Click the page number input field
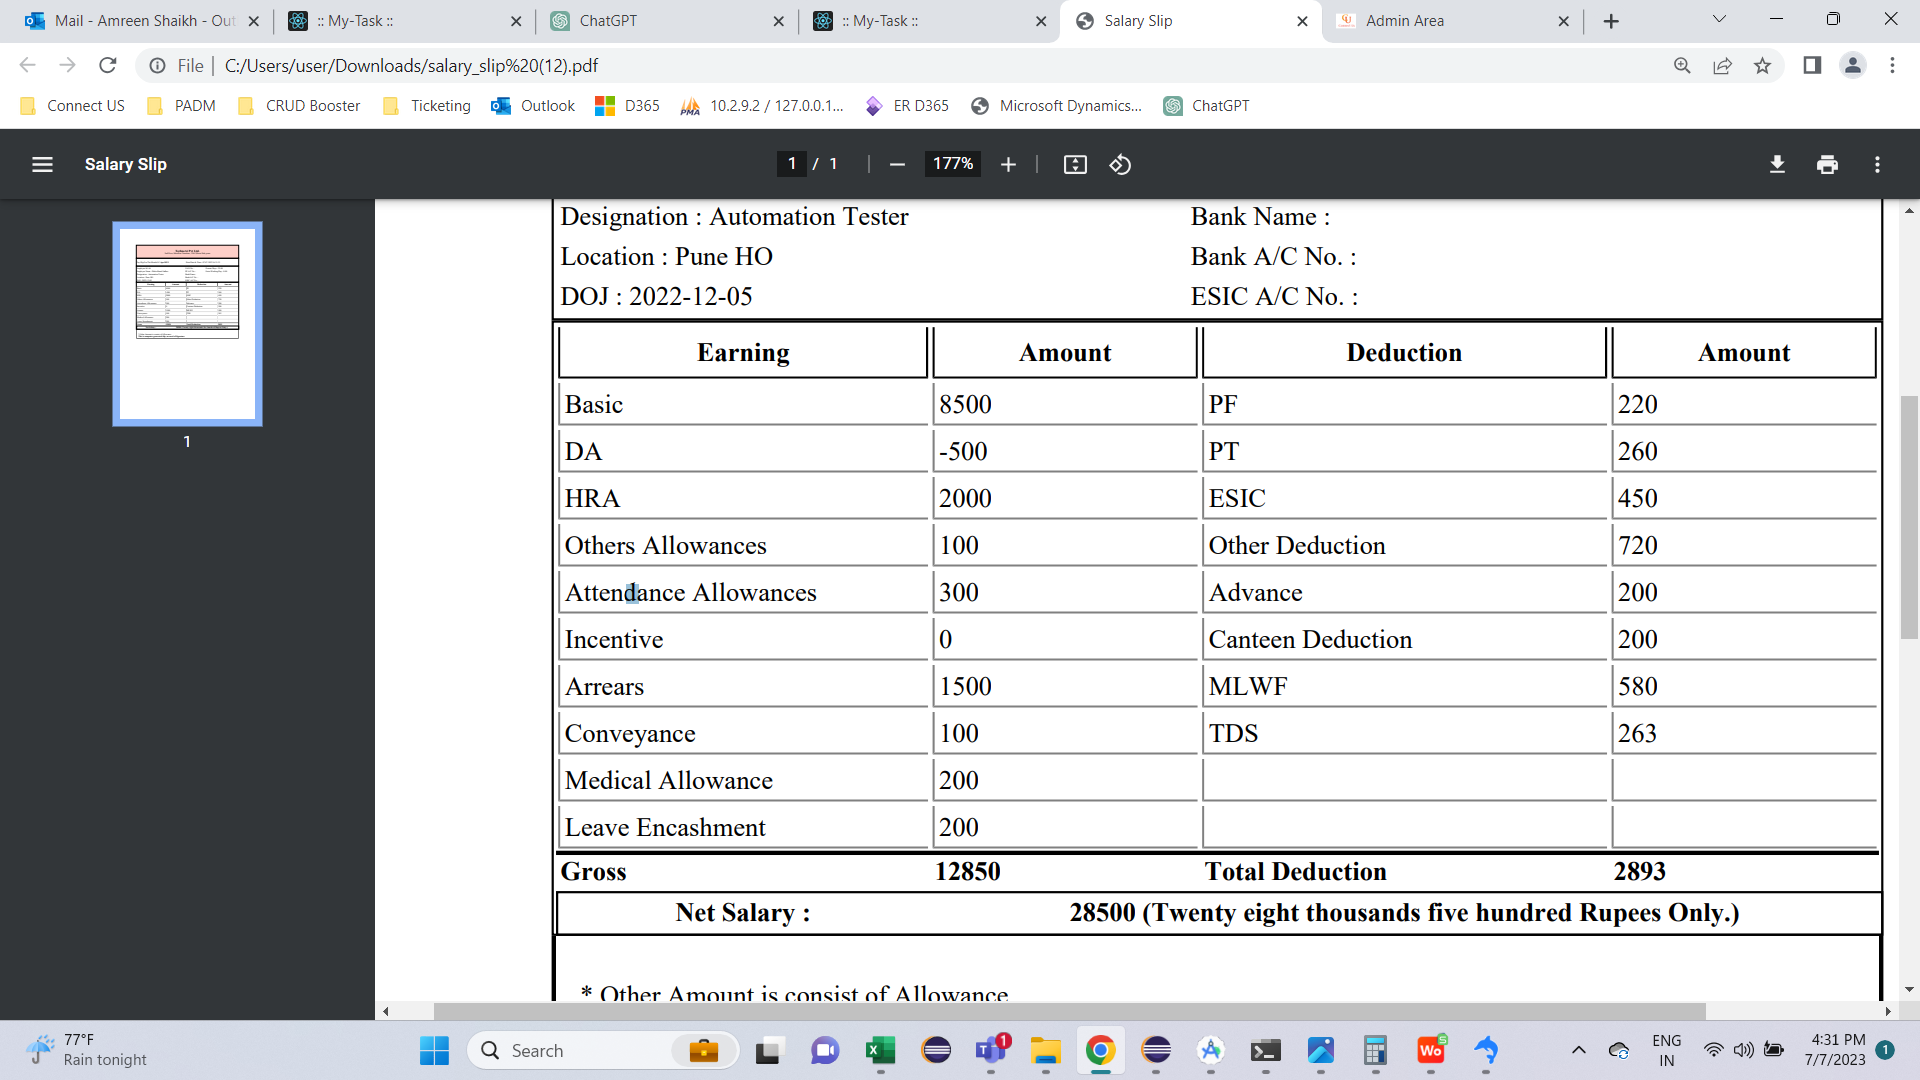Screen dimensions: 1920x1080 click(x=792, y=164)
